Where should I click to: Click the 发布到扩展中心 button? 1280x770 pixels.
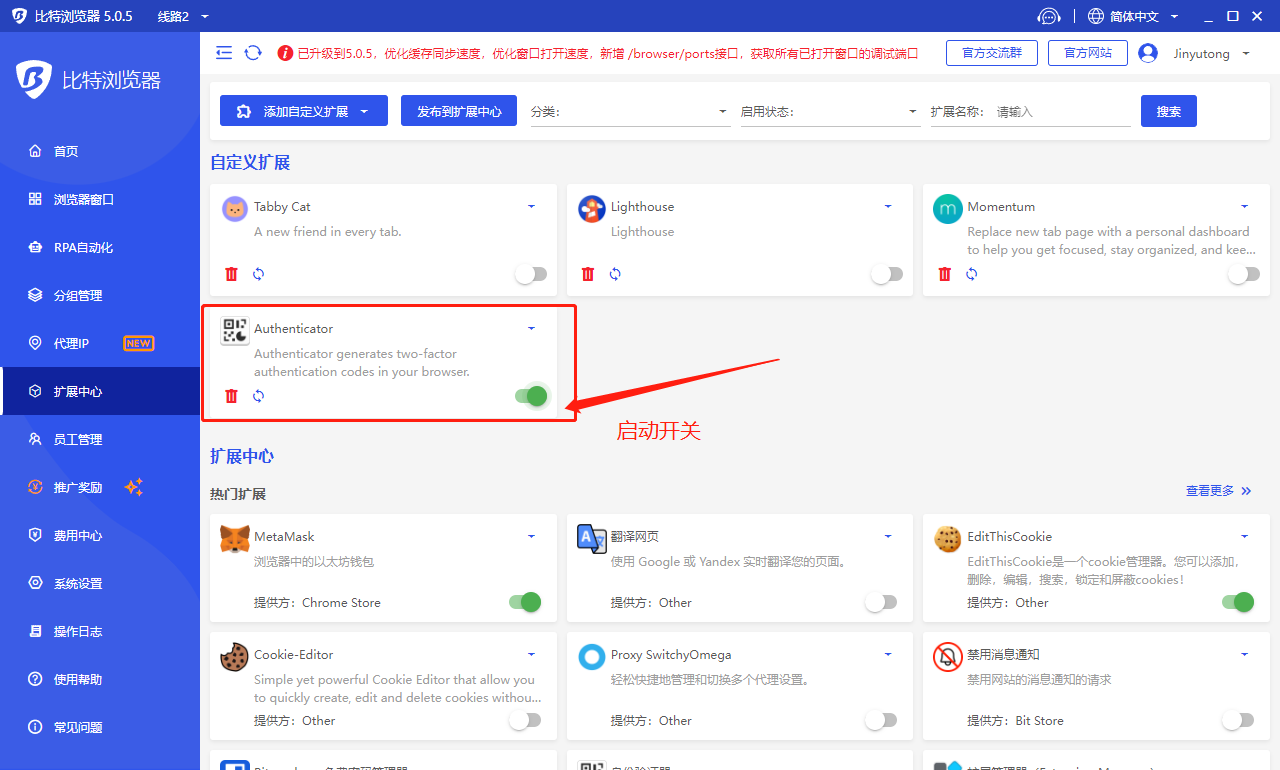pyautogui.click(x=459, y=111)
